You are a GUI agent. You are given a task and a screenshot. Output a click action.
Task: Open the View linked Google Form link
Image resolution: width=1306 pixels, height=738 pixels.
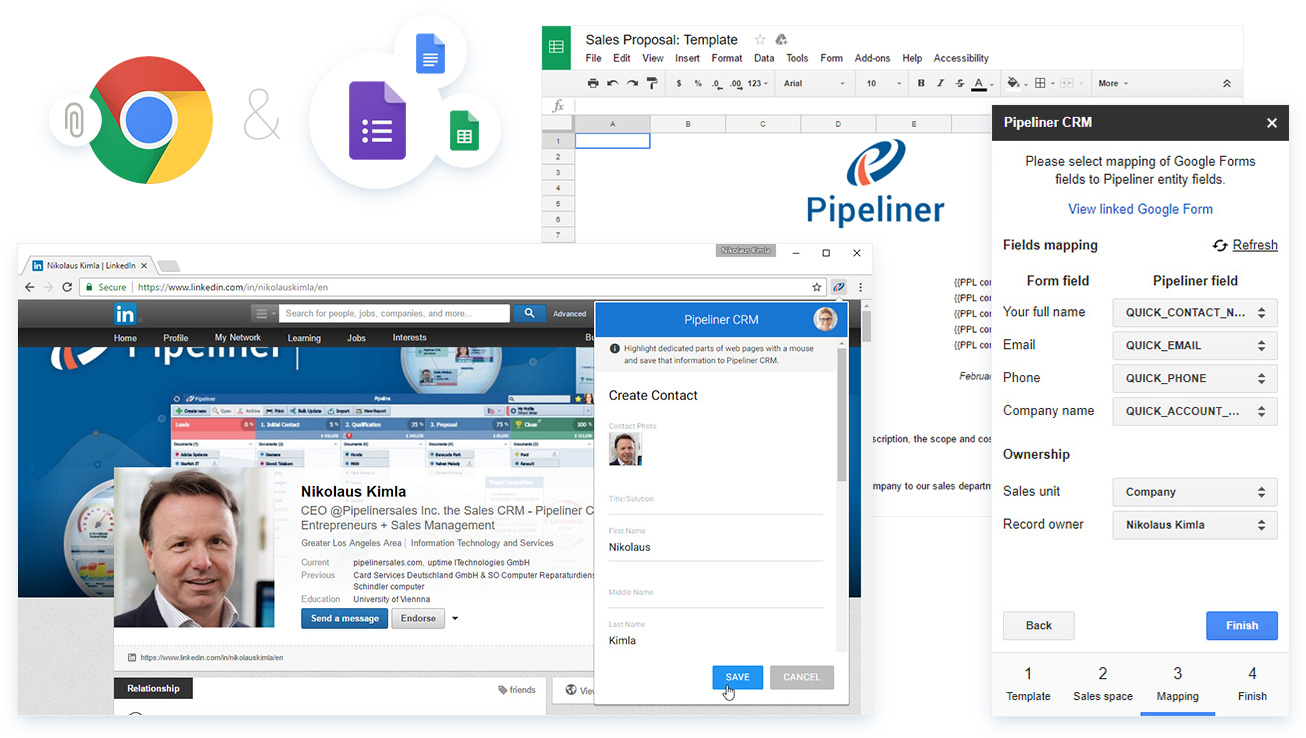[x=1140, y=209]
